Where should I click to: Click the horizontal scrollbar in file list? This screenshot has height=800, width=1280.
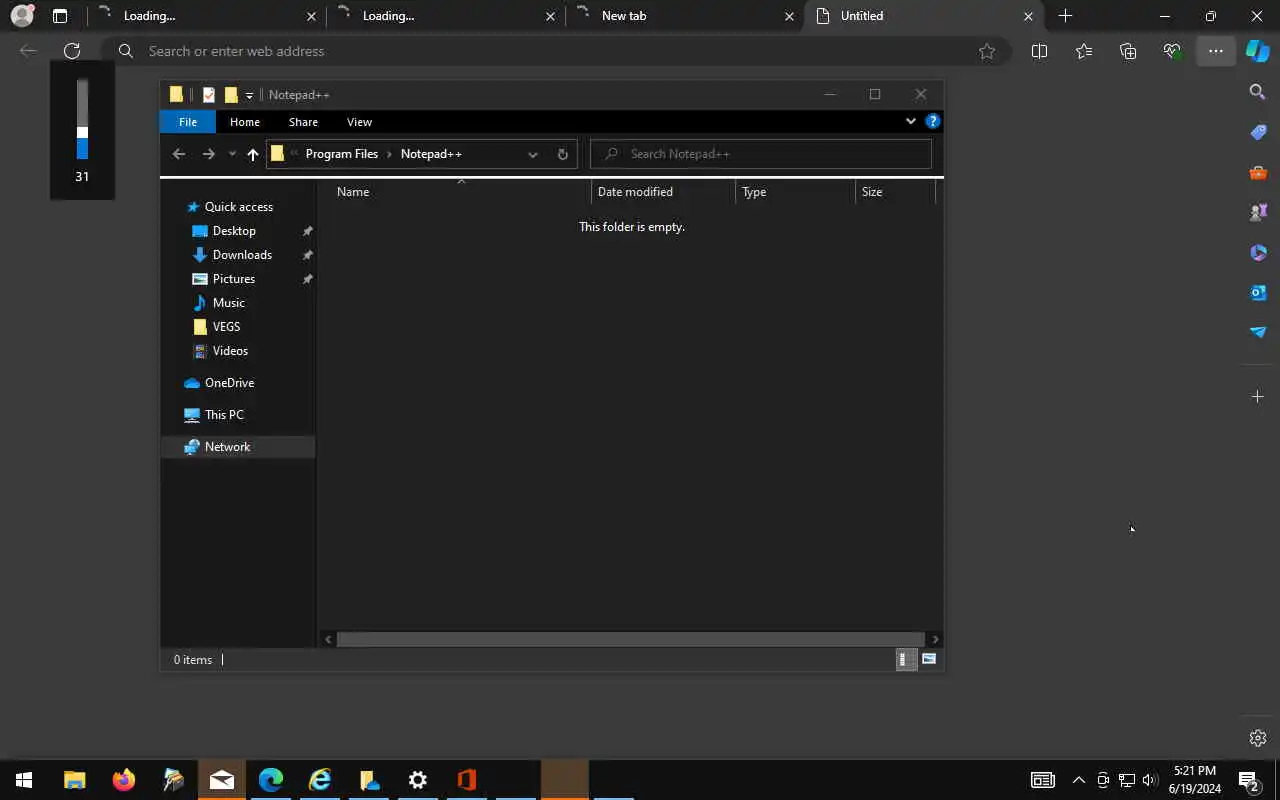630,639
